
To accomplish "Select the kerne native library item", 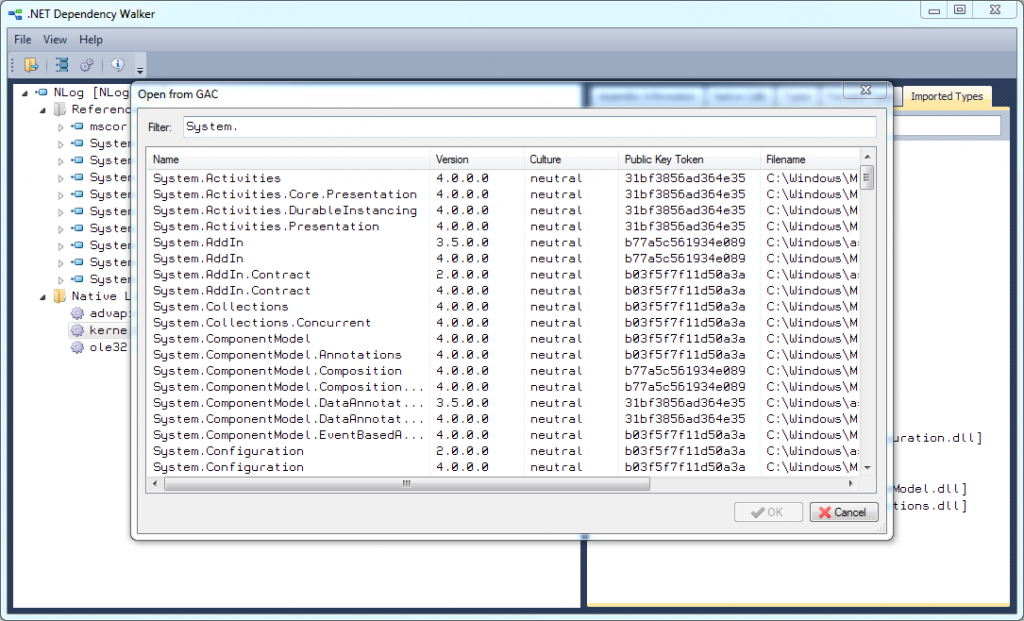I will [108, 330].
